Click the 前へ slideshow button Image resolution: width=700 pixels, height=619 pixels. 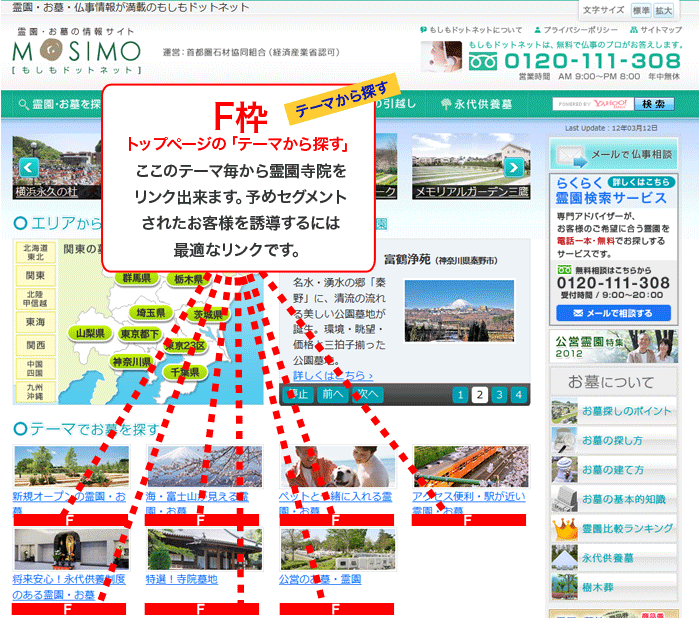(x=332, y=395)
